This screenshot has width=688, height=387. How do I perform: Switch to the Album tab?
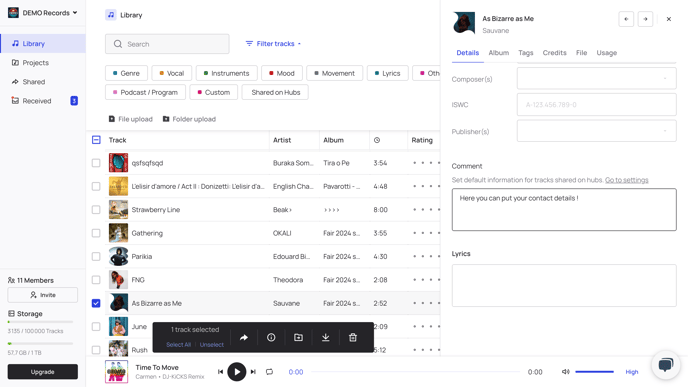(x=498, y=53)
